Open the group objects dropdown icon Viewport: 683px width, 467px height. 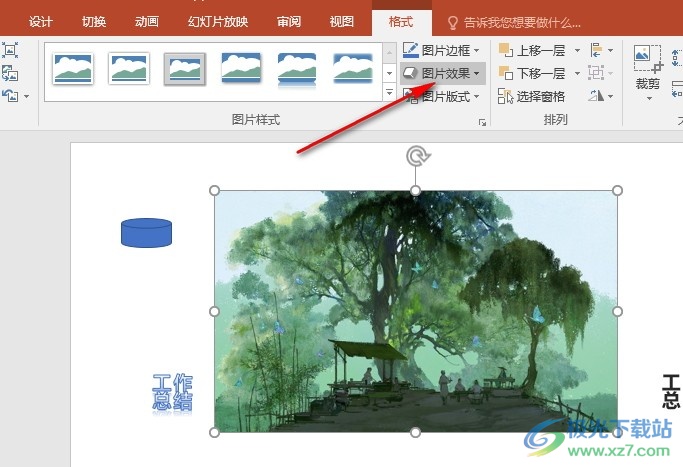(x=602, y=73)
